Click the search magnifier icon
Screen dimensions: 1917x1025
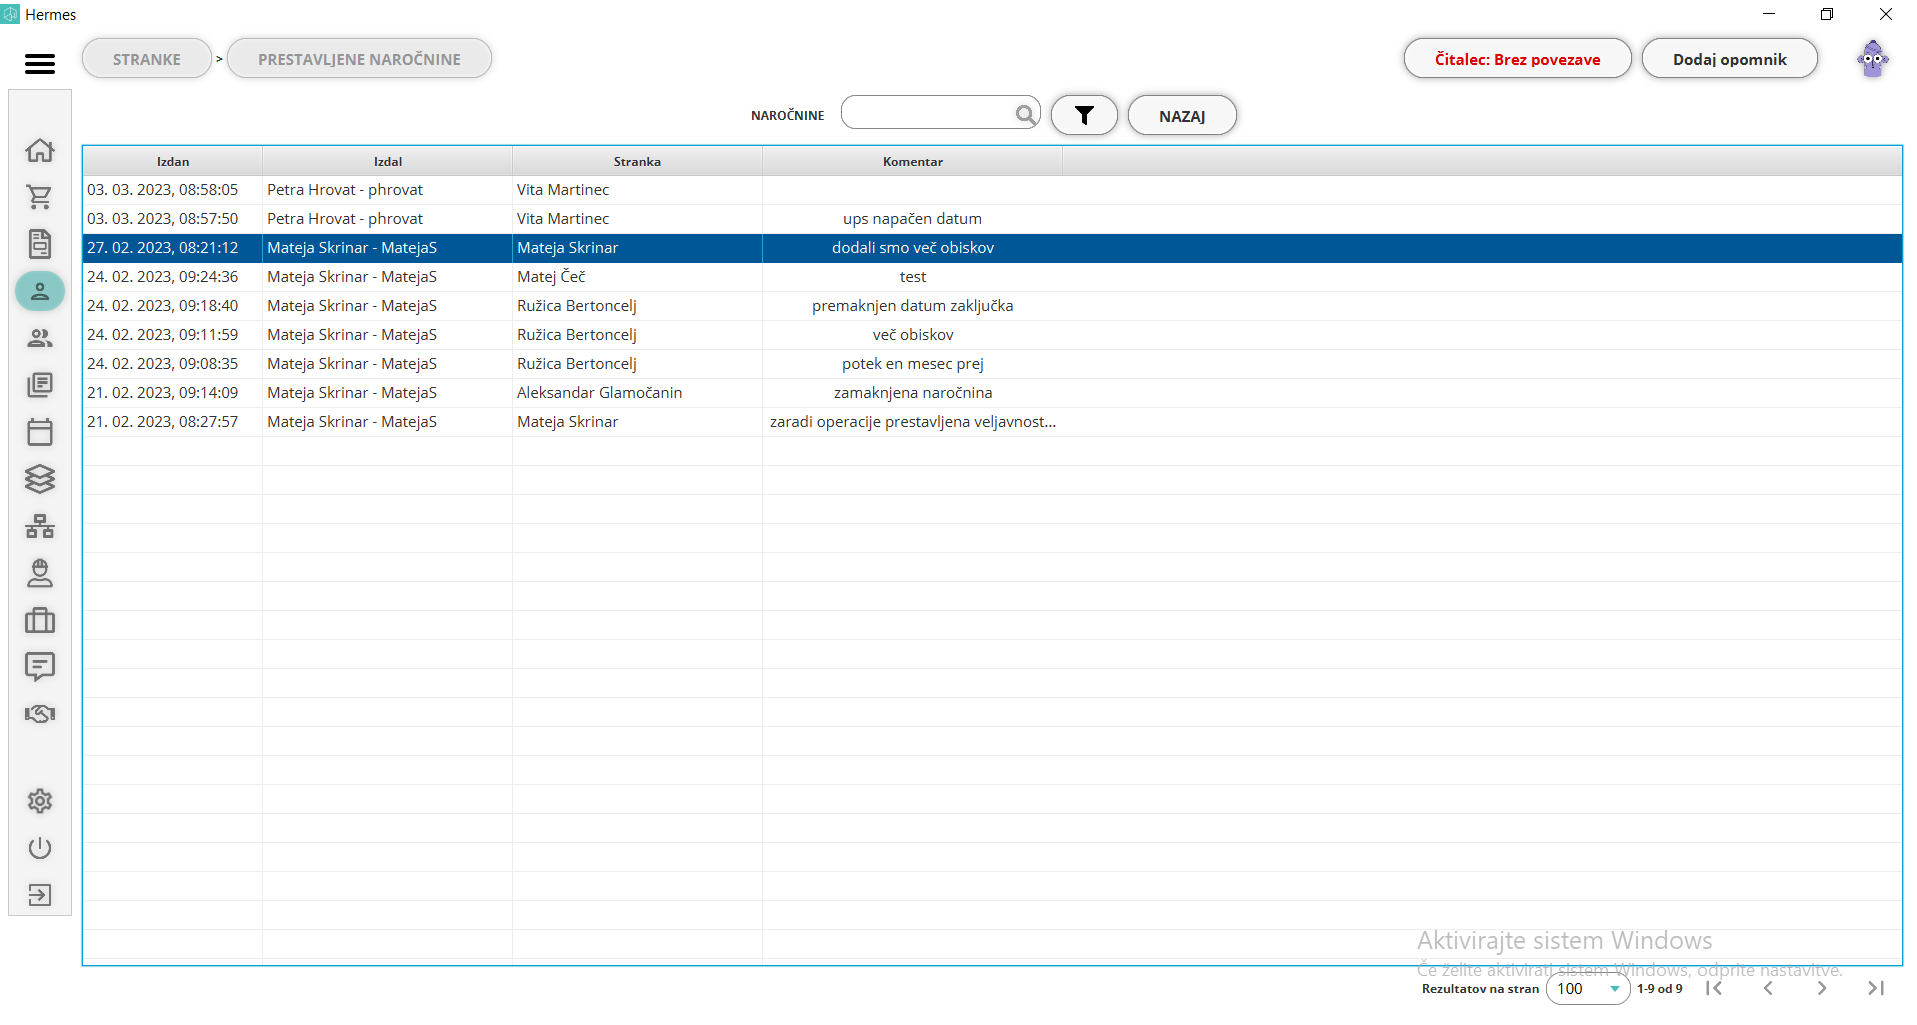point(1025,114)
